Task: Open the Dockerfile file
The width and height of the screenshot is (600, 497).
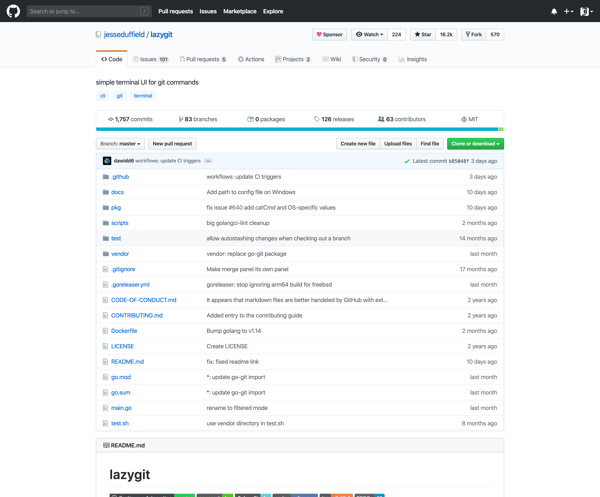Action: 124,331
